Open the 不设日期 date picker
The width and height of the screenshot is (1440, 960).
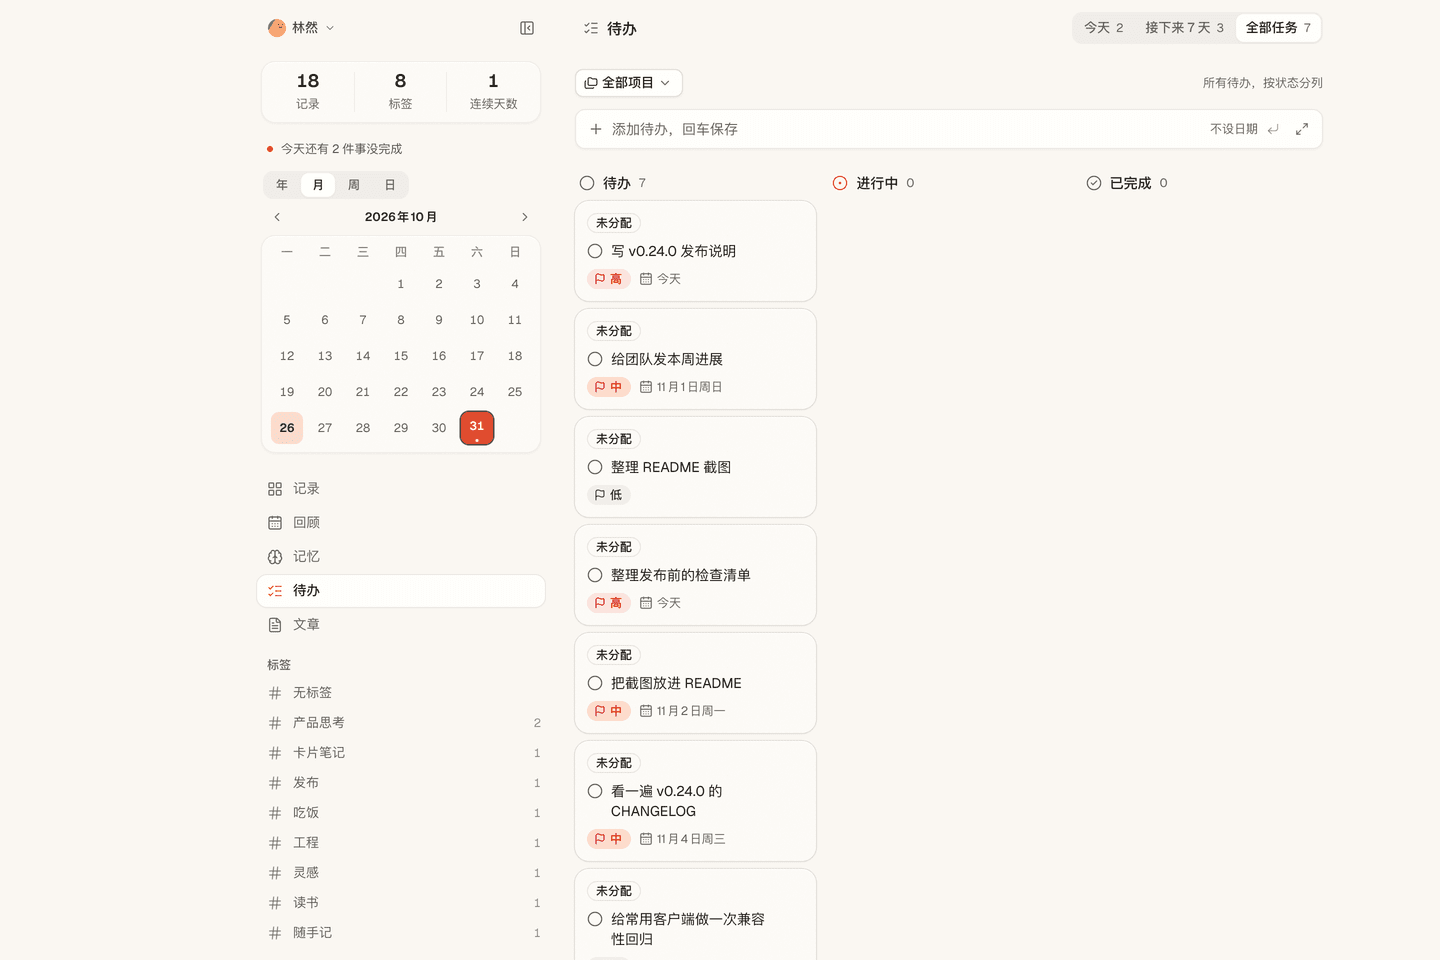pyautogui.click(x=1234, y=129)
